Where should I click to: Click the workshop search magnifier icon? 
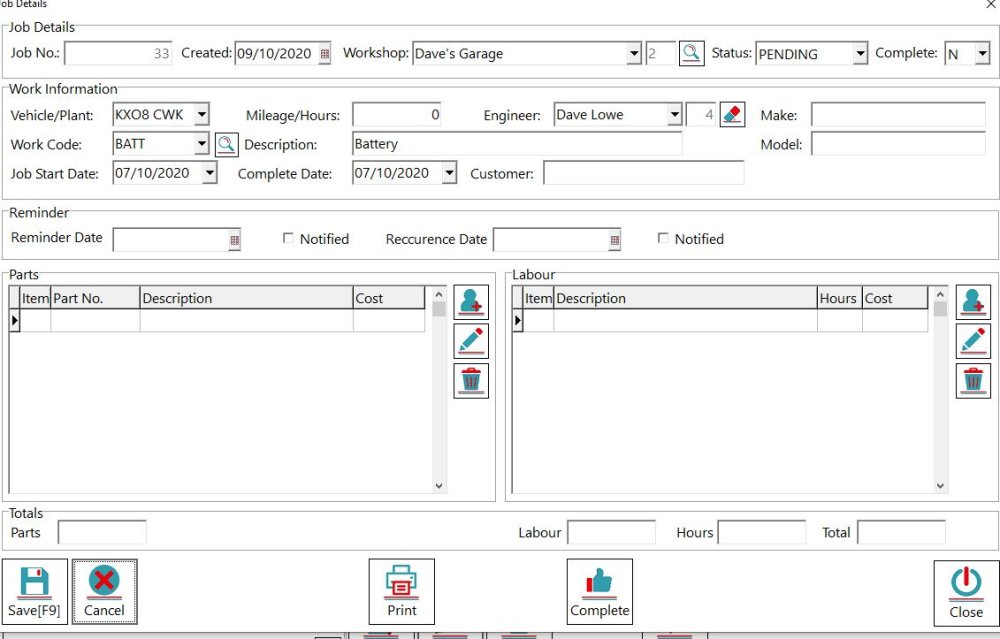pos(691,54)
